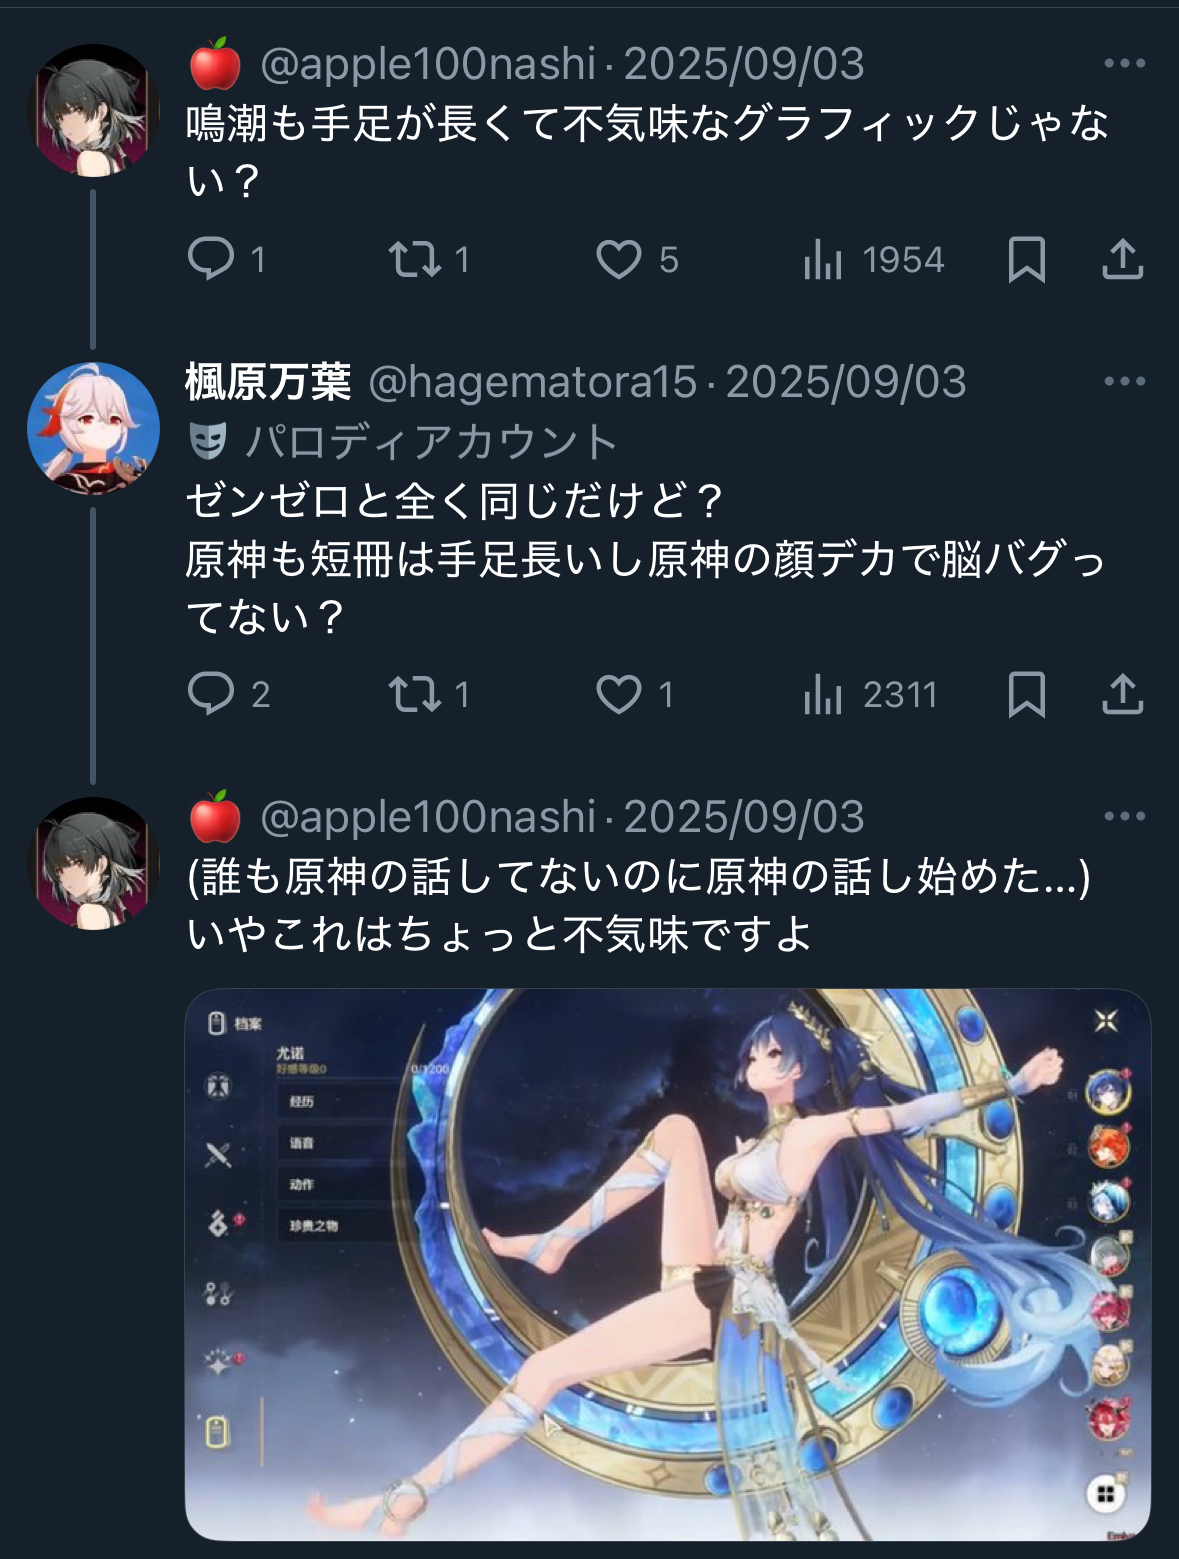The width and height of the screenshot is (1179, 1559).
Task: Open apple100nashi avatar on the last tweet
Action: click(93, 863)
